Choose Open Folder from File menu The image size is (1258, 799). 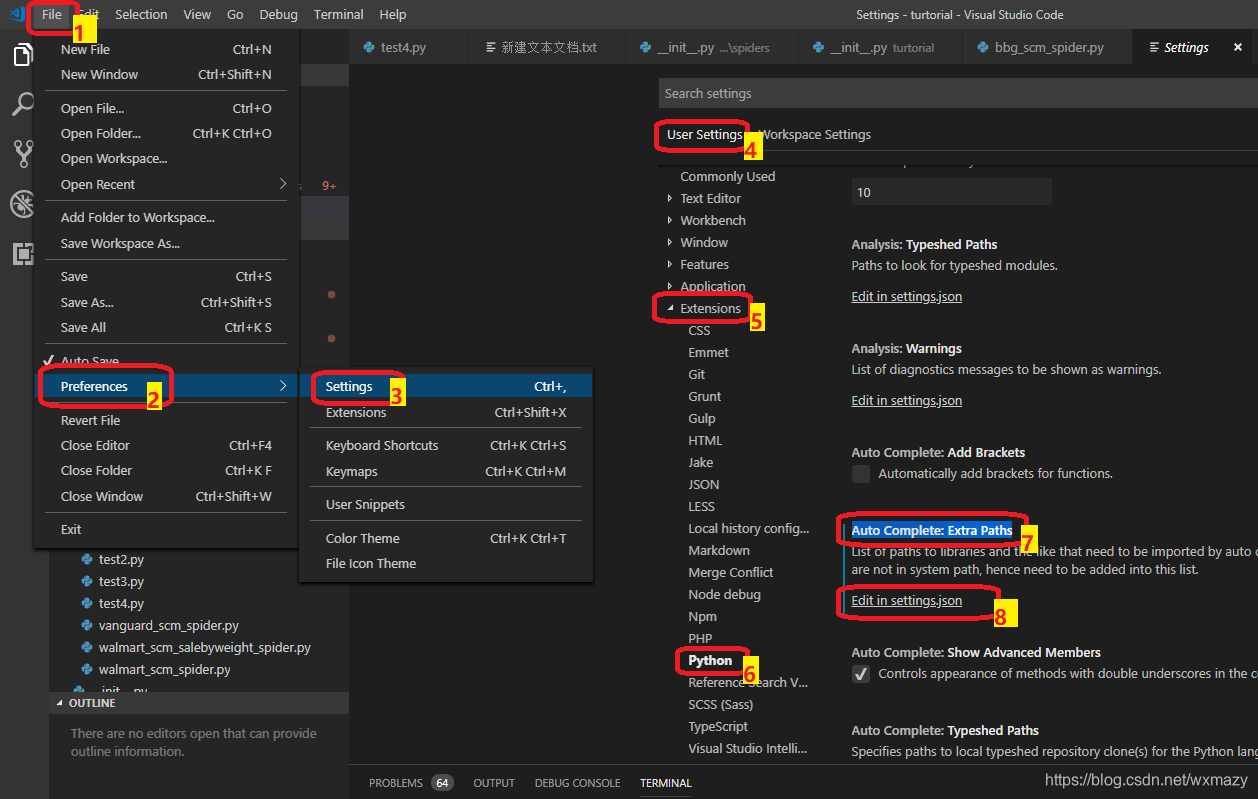tap(166, 134)
